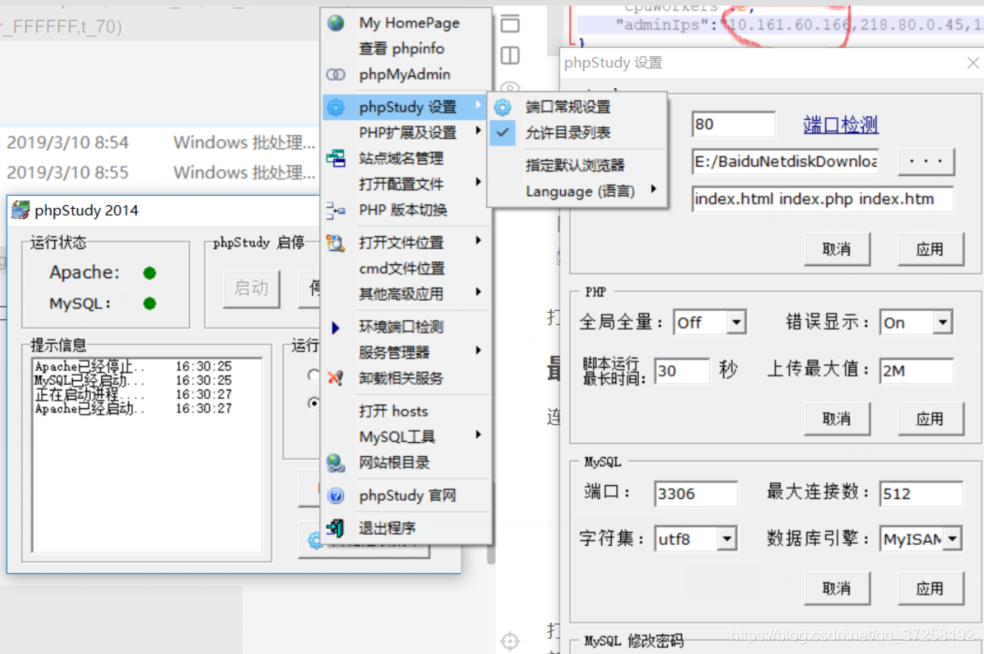Click the 脚本运行最长时间 field showing 30
The image size is (984, 654).
[x=682, y=371]
